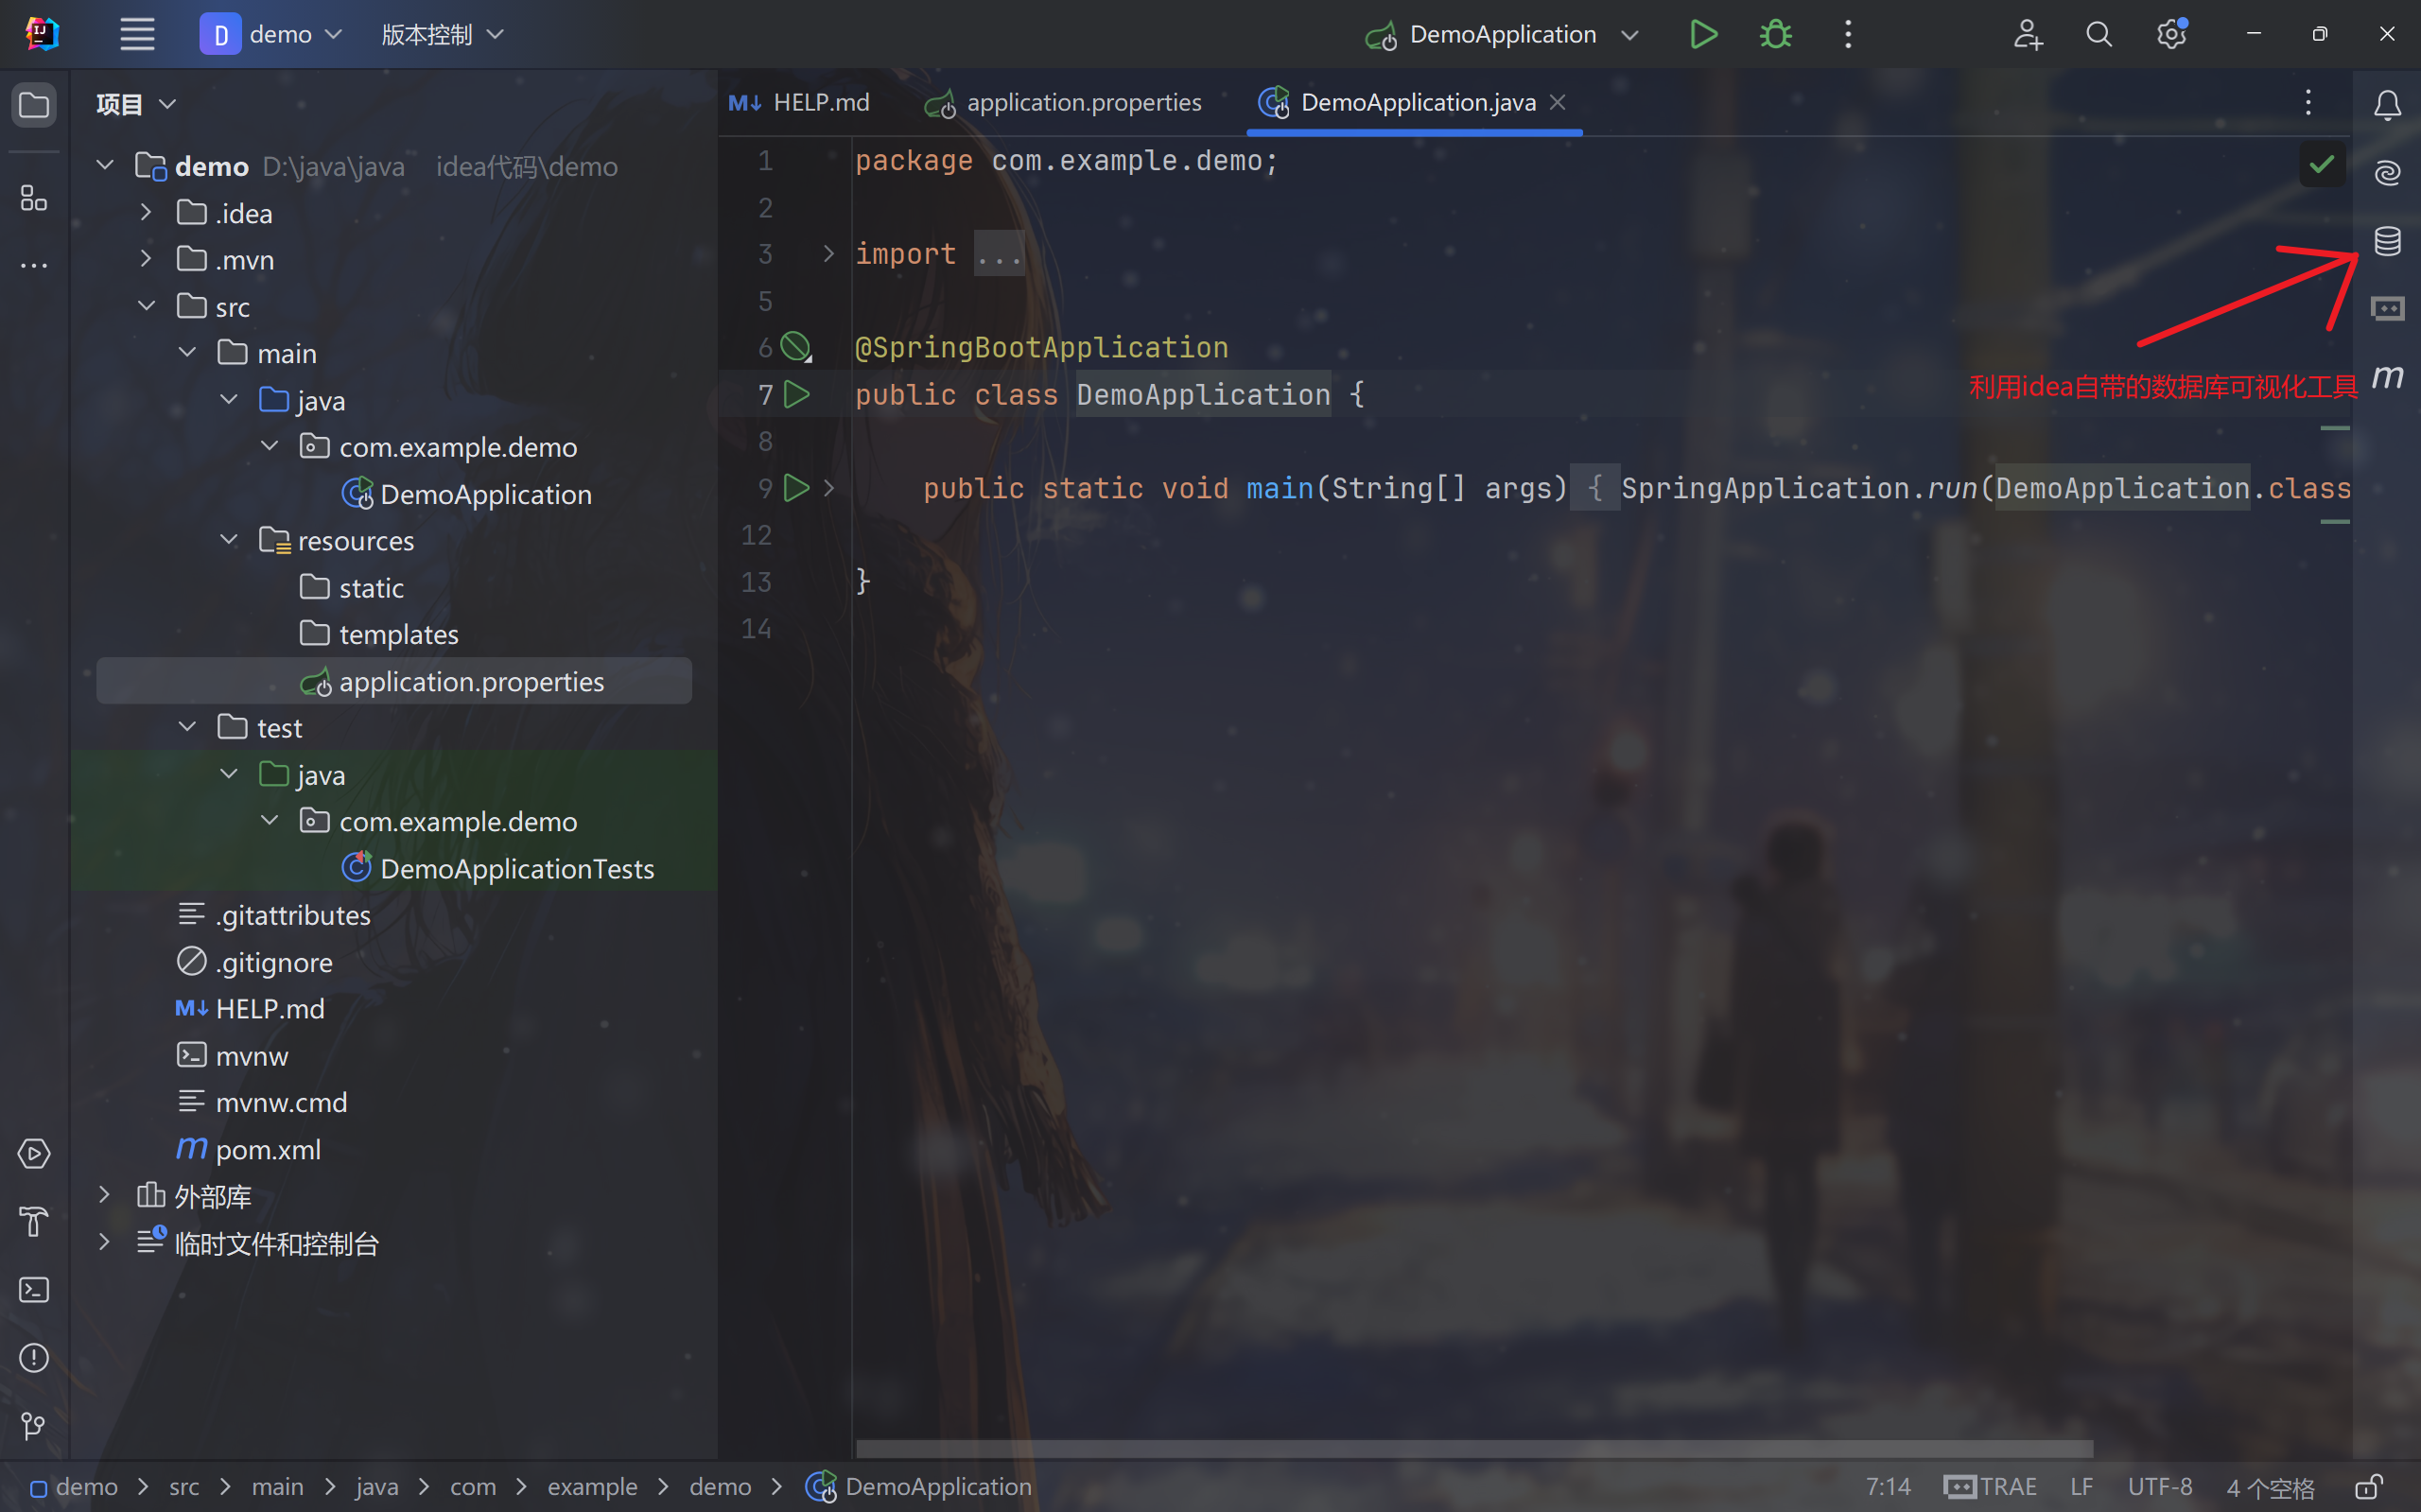Screen dimensions: 2421x1512
Task: Open the Problems tool window
Action: click(34, 1358)
